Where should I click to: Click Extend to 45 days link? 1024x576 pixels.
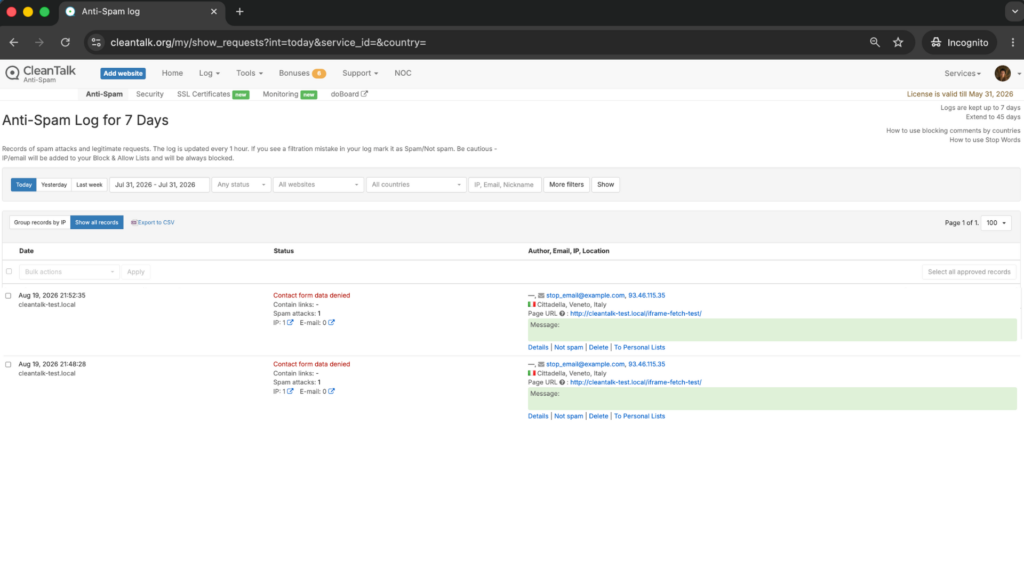point(993,117)
